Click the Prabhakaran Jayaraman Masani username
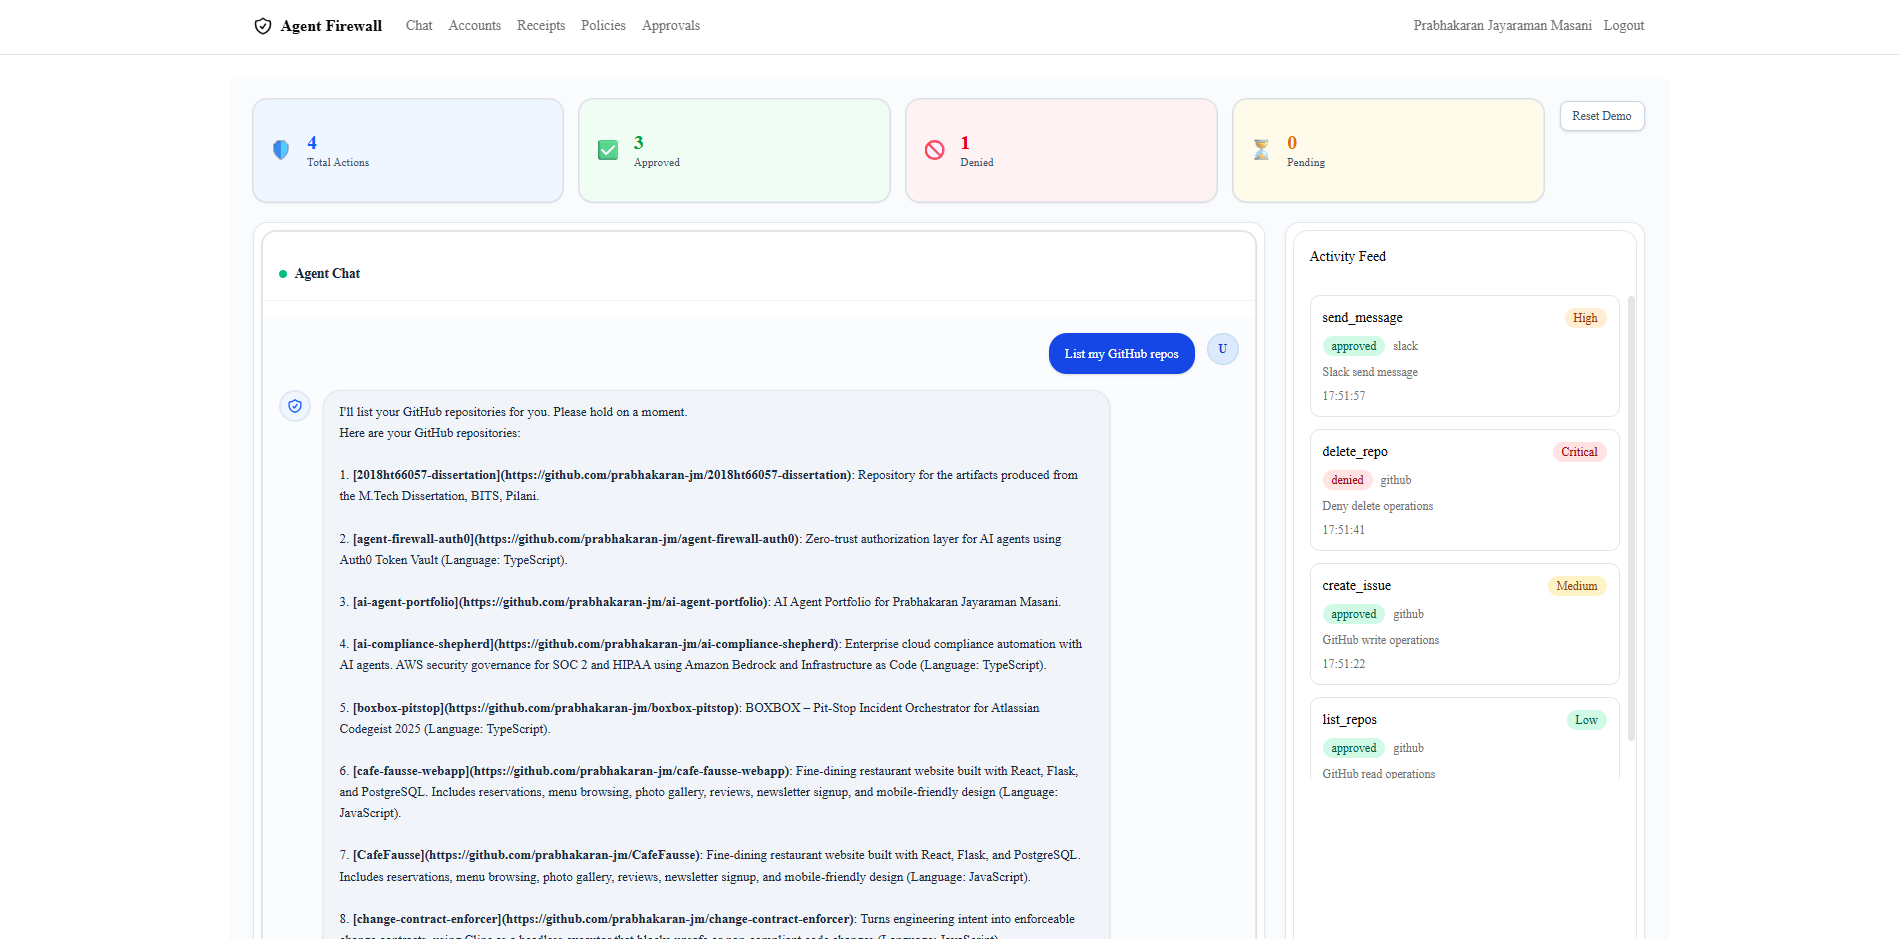Image resolution: width=1900 pixels, height=939 pixels. click(1503, 26)
